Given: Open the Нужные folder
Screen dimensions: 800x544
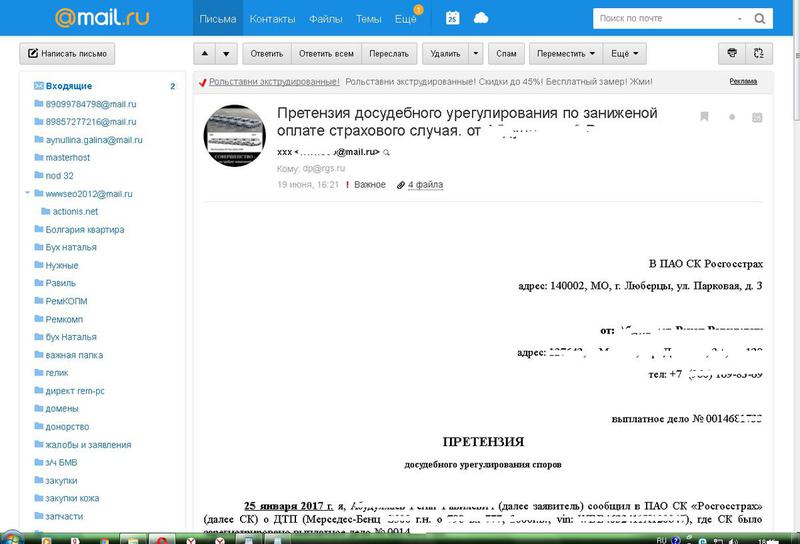Looking at the screenshot, I should click(56, 265).
